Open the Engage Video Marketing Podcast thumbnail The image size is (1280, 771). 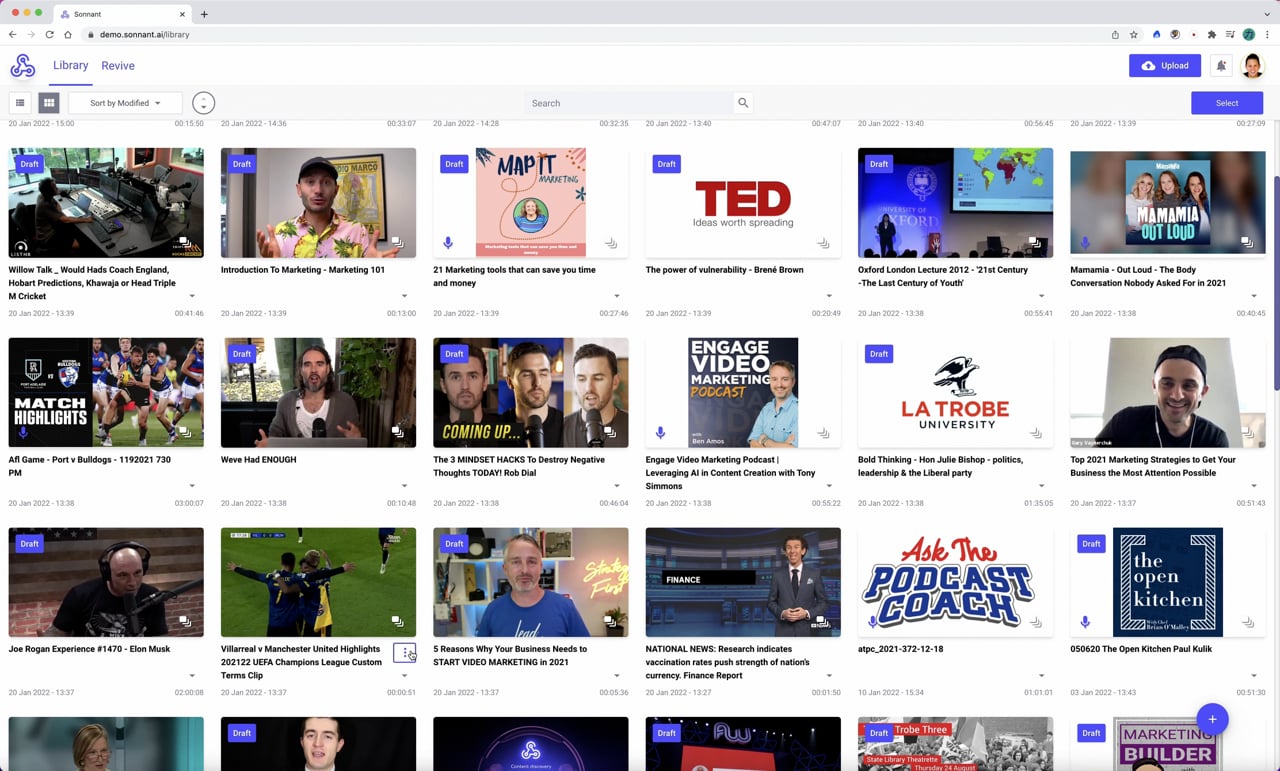coord(743,393)
